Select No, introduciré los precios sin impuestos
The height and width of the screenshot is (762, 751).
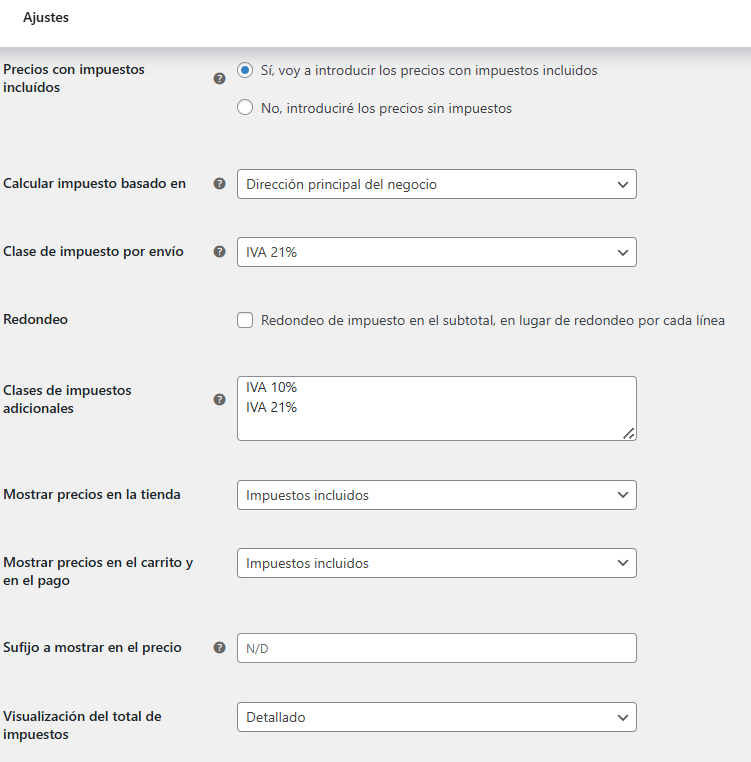(x=245, y=107)
